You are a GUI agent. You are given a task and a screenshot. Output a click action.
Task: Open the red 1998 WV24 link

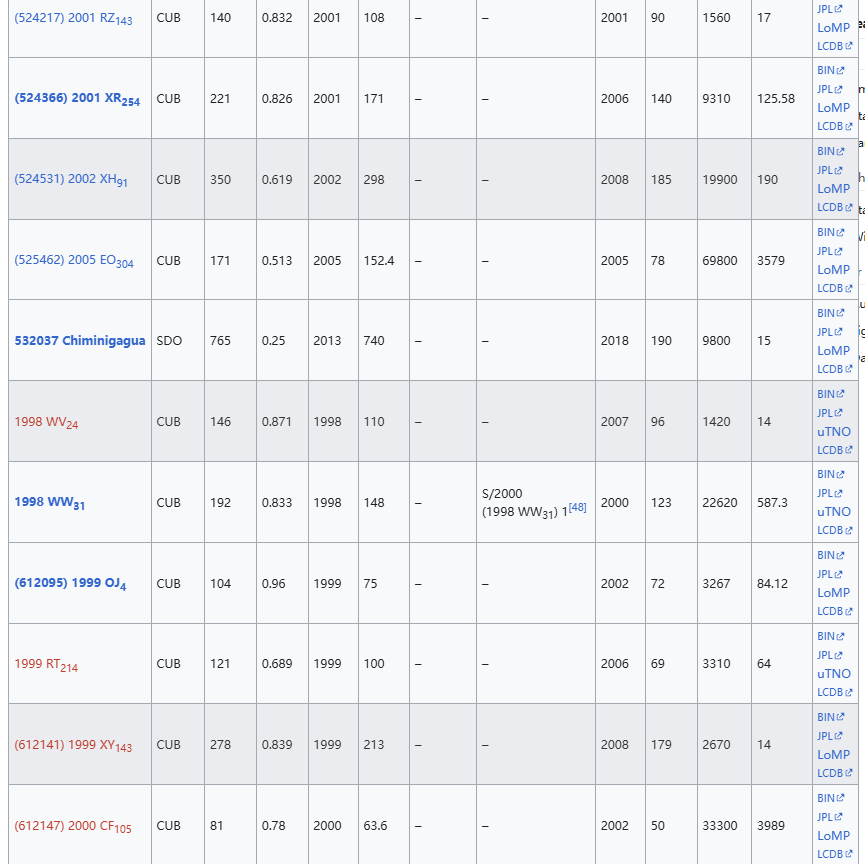[46, 422]
